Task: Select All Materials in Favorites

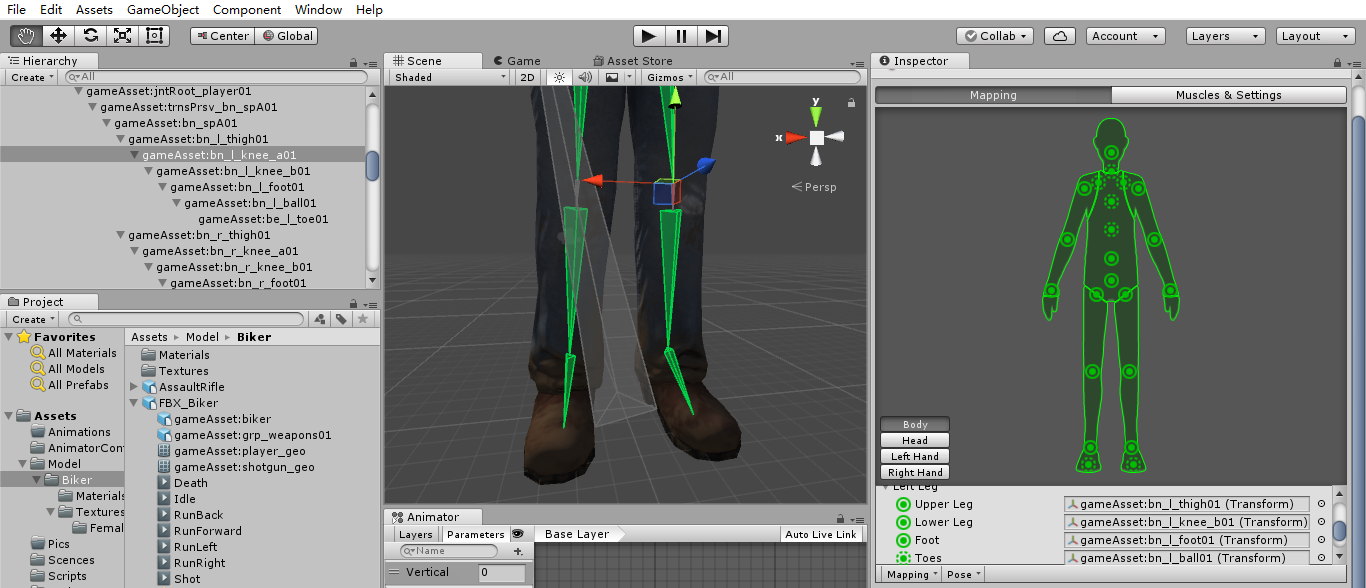Action: (82, 353)
